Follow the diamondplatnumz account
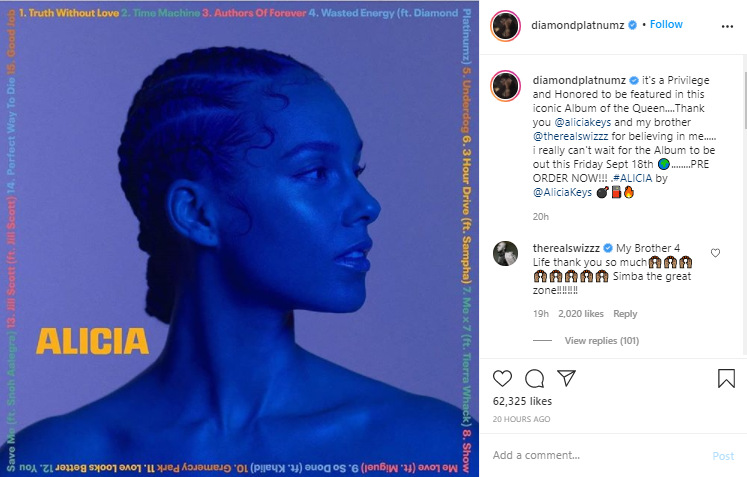The image size is (747, 477). point(666,24)
